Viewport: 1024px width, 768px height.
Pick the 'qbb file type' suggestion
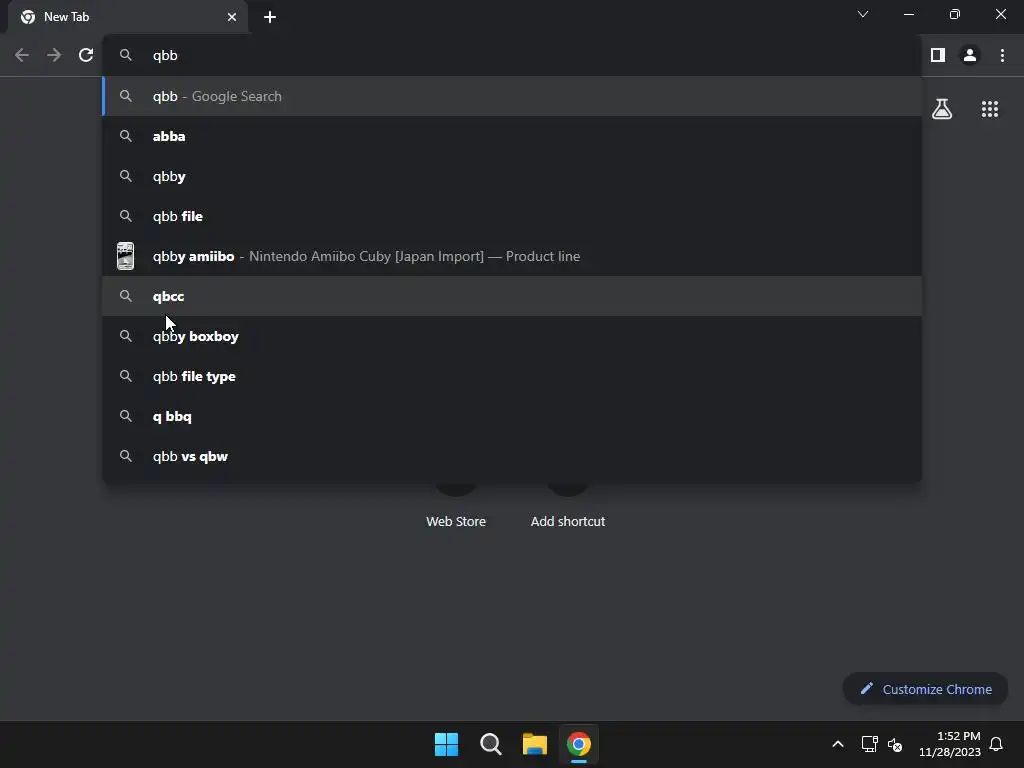click(x=513, y=376)
